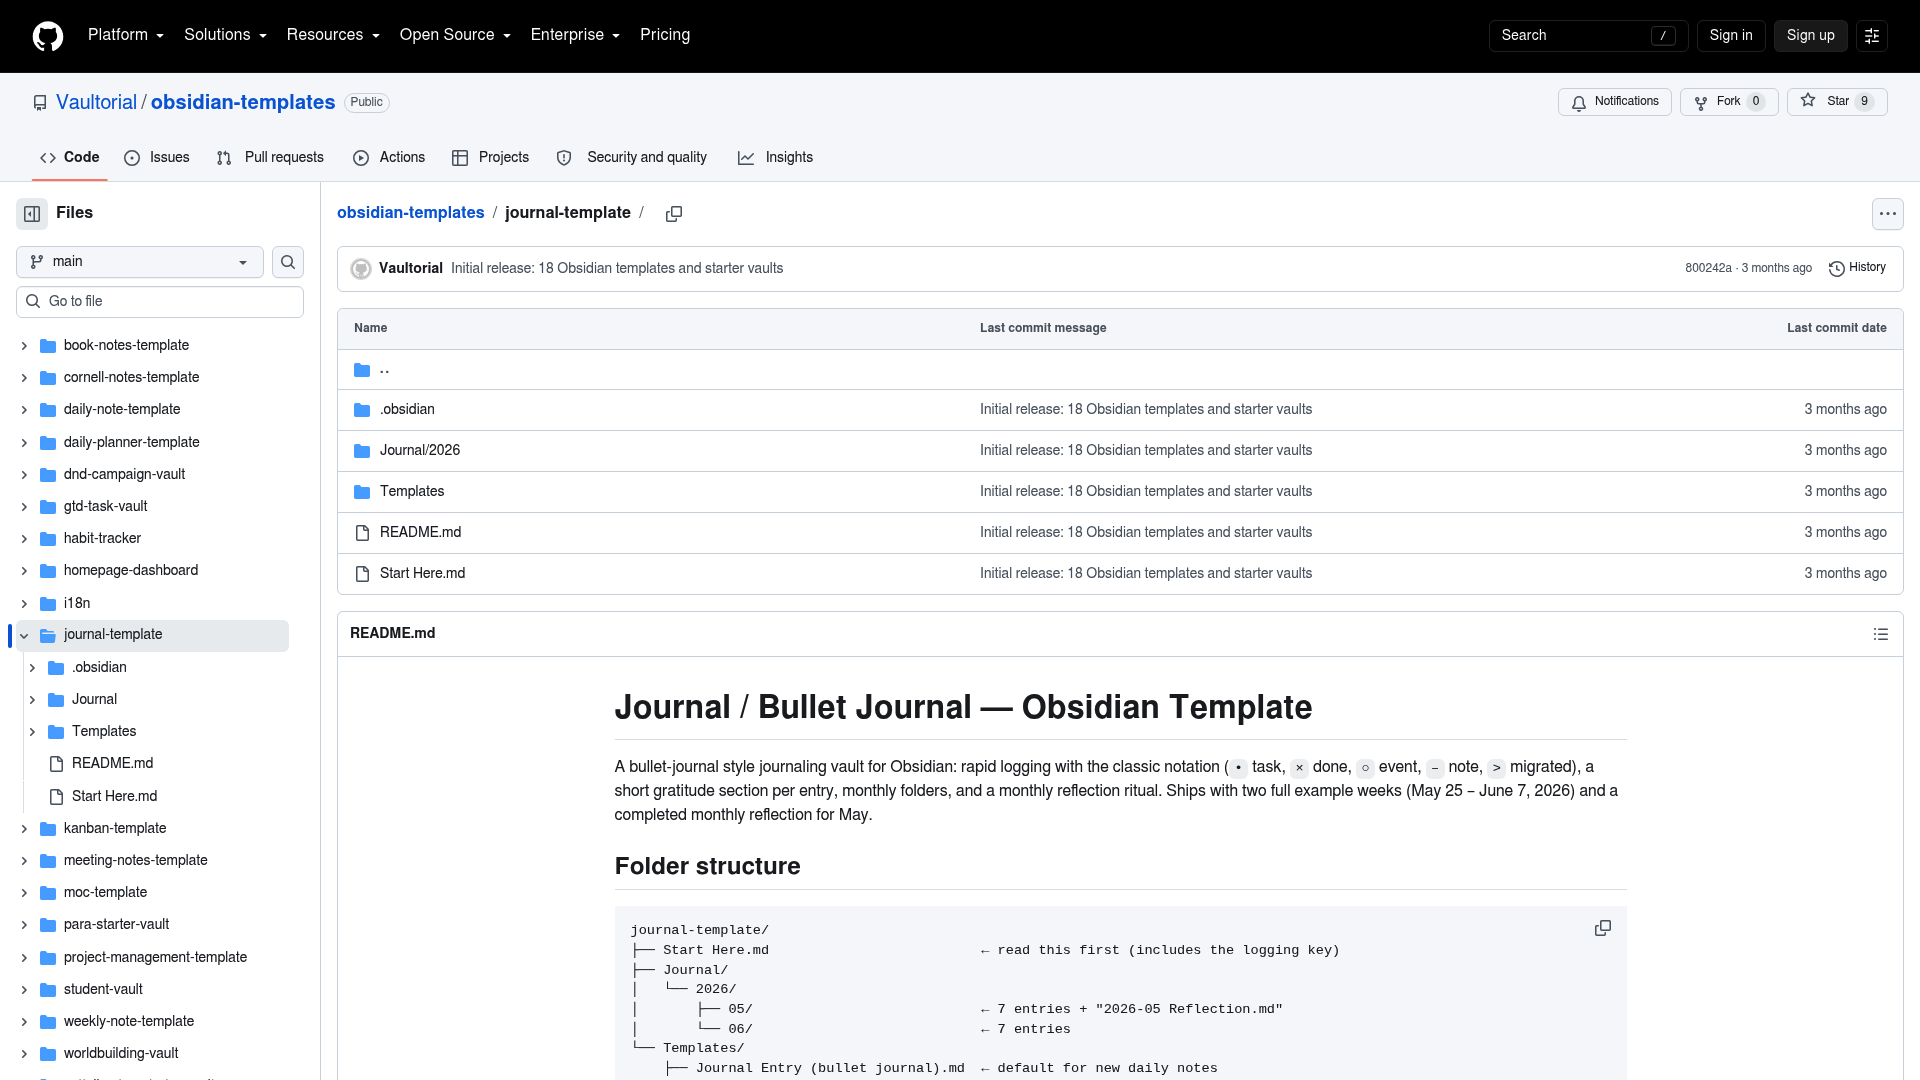Click the Sign up button
1920x1080 pixels.
click(x=1810, y=36)
